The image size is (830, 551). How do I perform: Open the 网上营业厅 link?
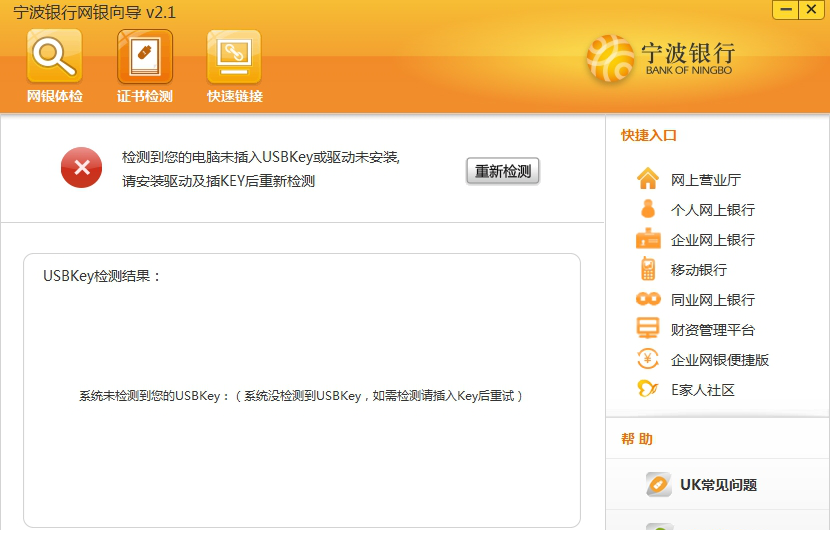point(706,180)
